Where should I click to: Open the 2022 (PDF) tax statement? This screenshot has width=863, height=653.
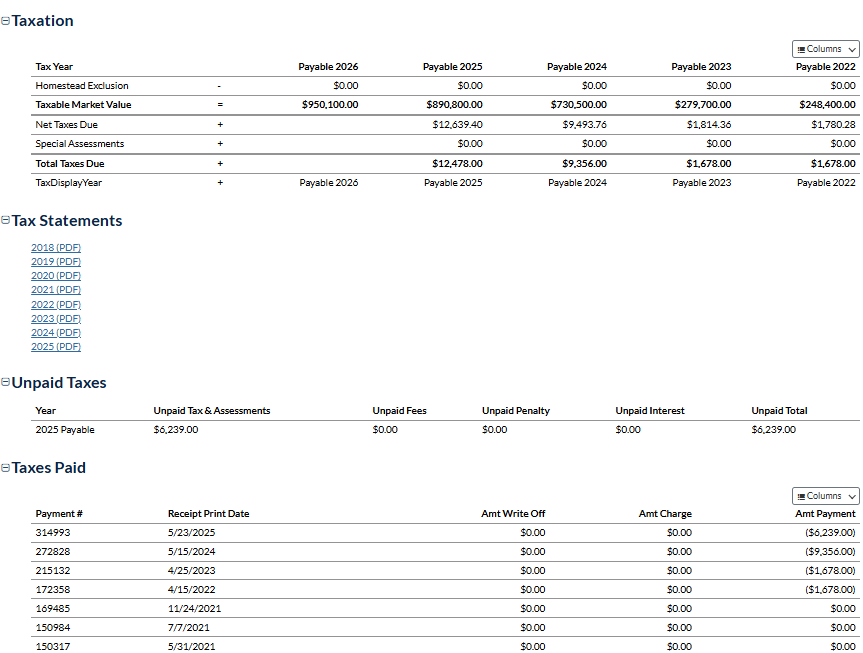(56, 304)
